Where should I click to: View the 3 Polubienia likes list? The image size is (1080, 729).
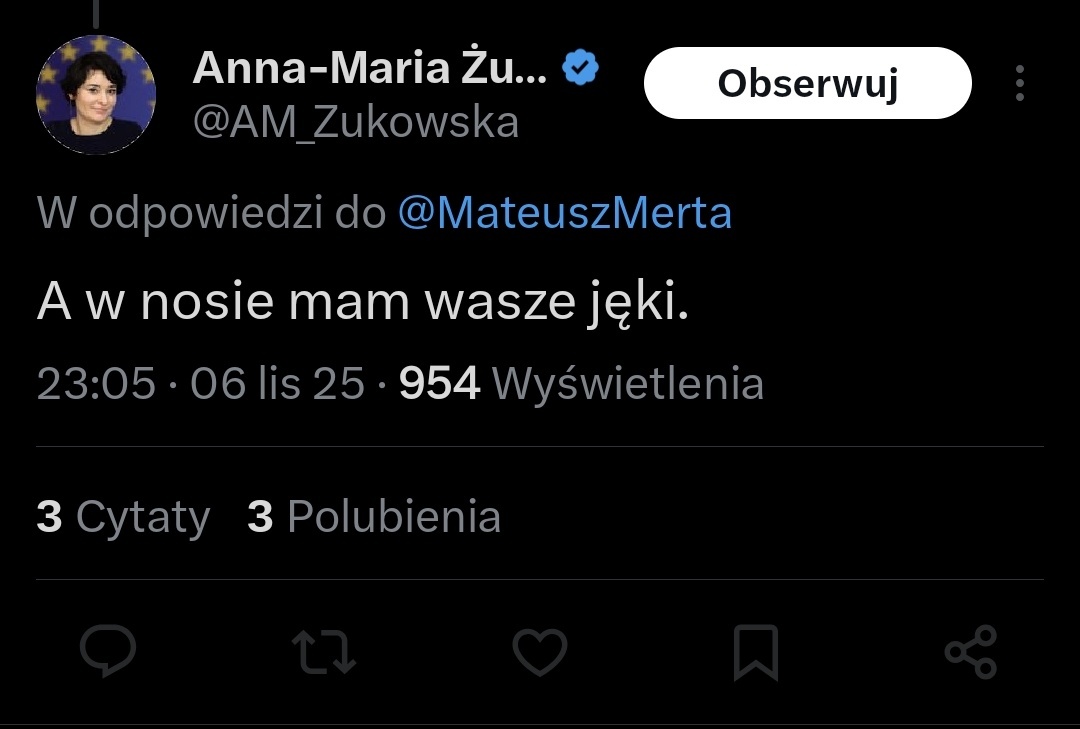pos(374,517)
